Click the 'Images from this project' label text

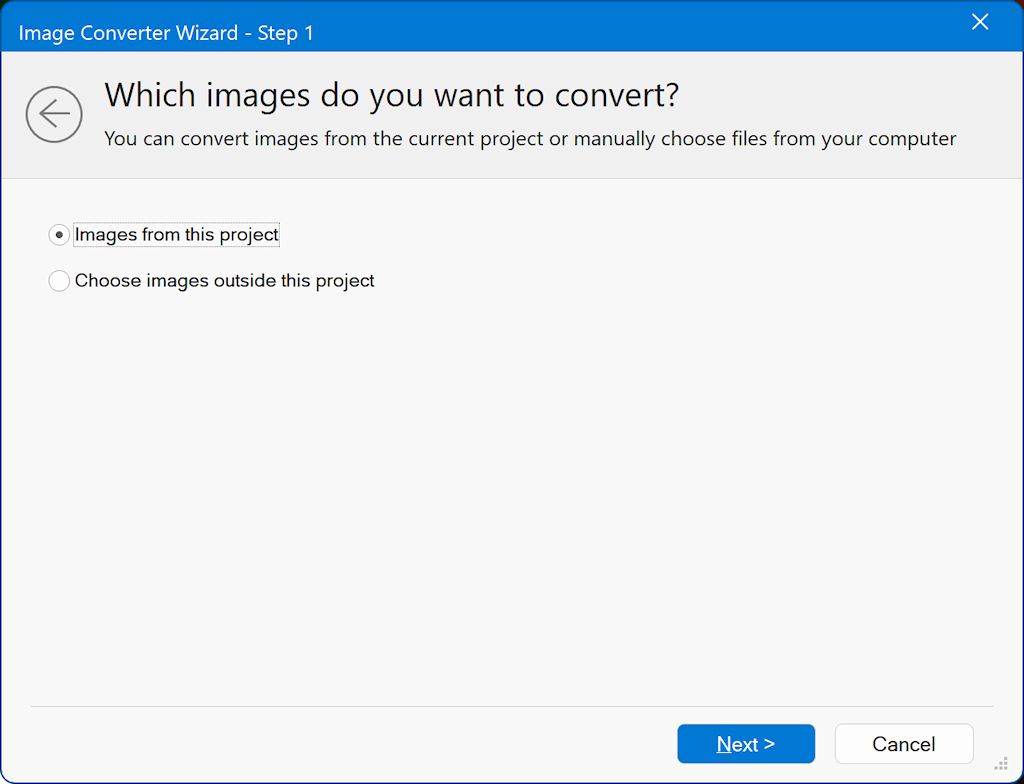click(177, 235)
